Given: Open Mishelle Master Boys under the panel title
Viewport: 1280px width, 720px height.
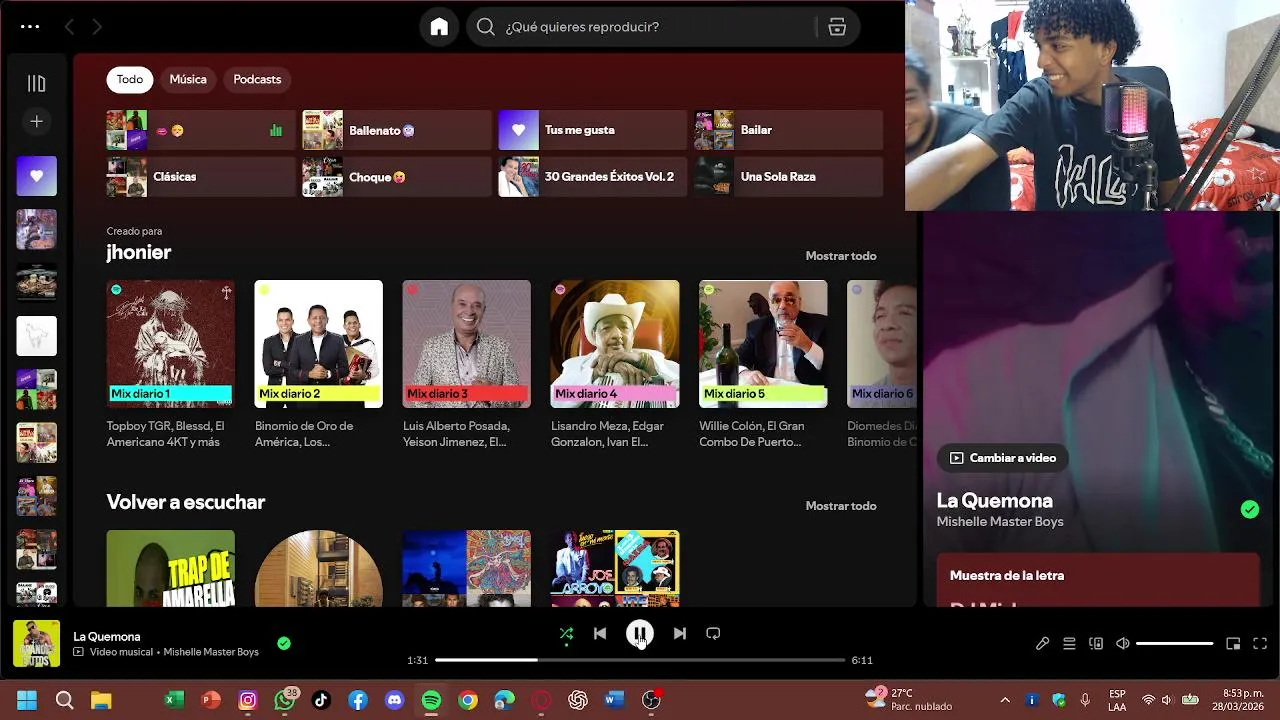Looking at the screenshot, I should (x=1000, y=522).
